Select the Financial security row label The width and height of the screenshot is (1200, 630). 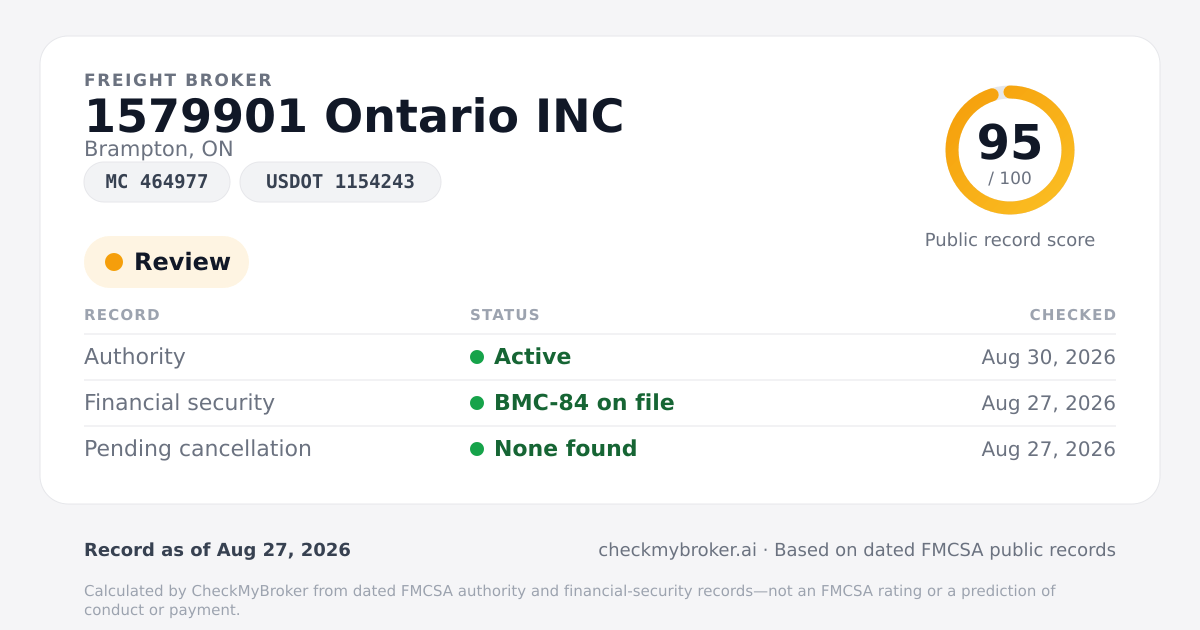point(179,403)
